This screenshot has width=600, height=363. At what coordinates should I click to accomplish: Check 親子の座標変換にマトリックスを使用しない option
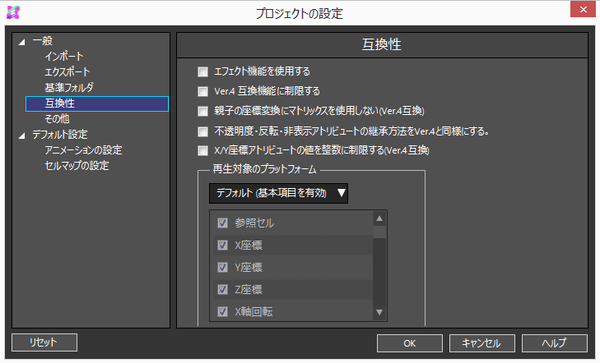(x=203, y=111)
